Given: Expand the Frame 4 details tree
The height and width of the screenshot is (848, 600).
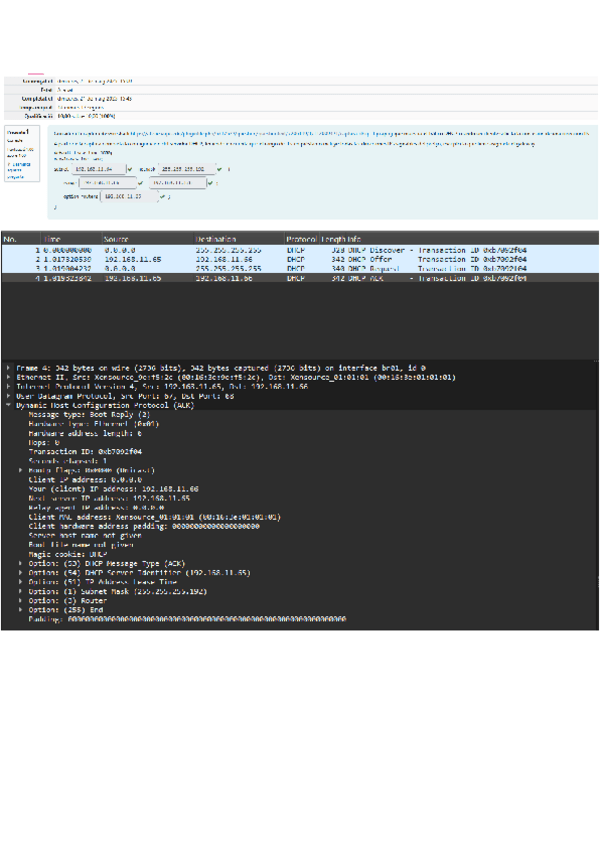Looking at the screenshot, I should (9, 369).
